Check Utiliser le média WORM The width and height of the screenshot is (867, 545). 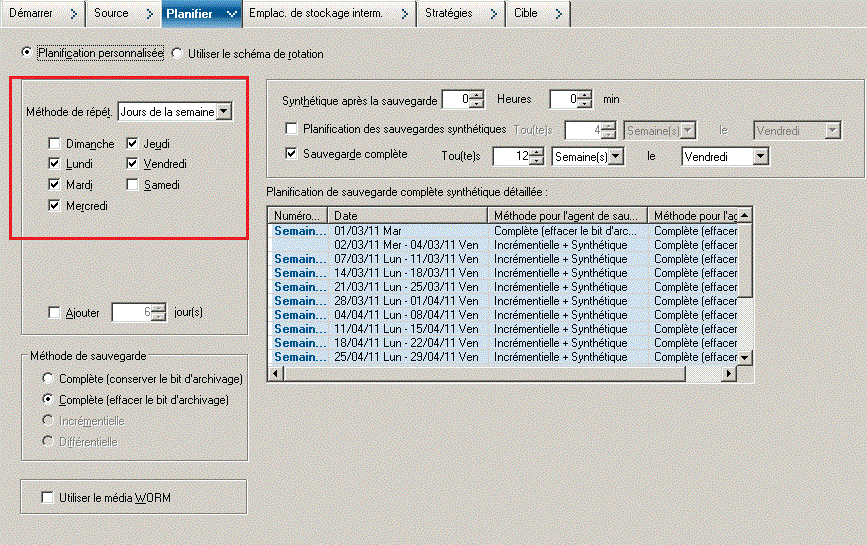coord(46,497)
